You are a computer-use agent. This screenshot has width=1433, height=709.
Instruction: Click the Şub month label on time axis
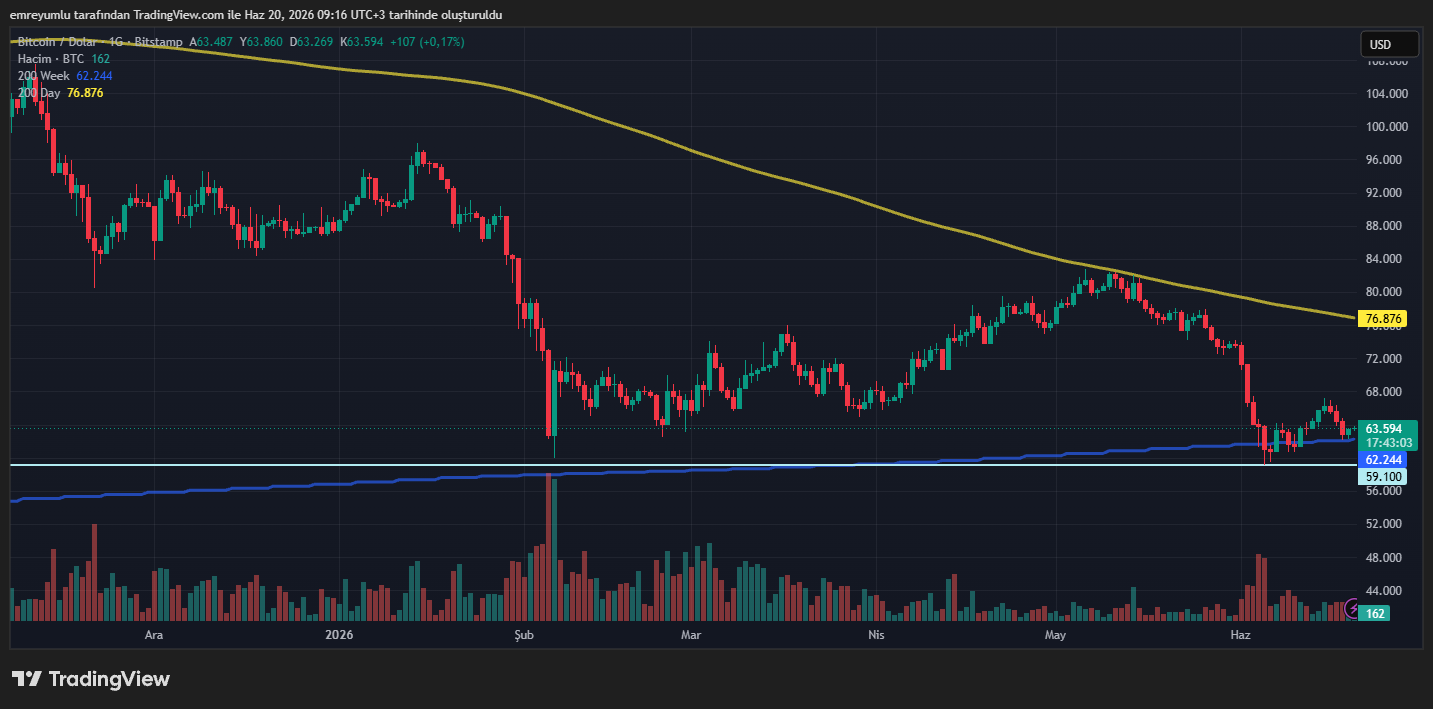(524, 635)
